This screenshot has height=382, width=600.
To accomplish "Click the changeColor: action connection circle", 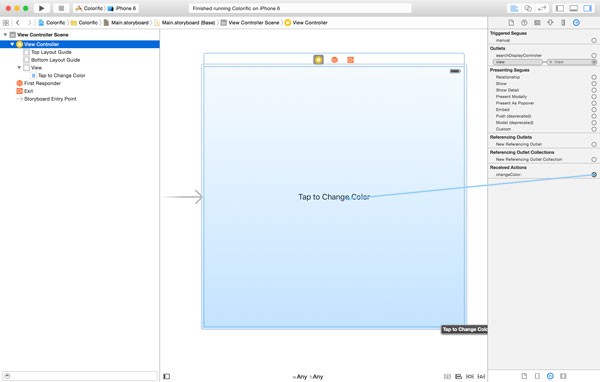I will pos(594,175).
